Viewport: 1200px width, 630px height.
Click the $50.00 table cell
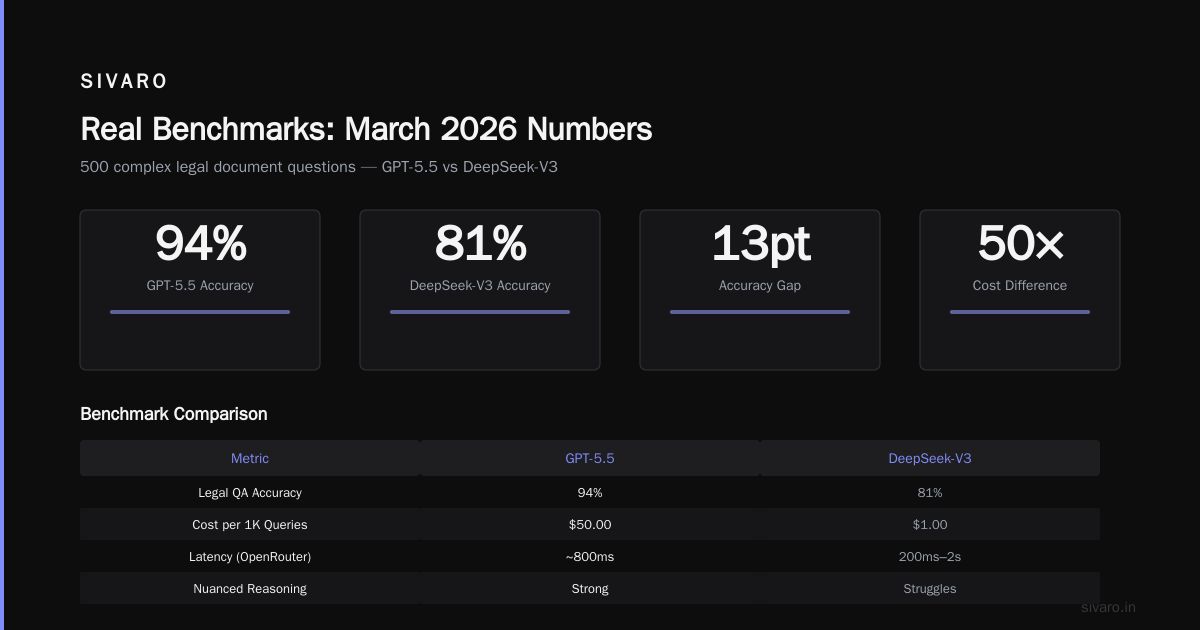click(x=590, y=524)
